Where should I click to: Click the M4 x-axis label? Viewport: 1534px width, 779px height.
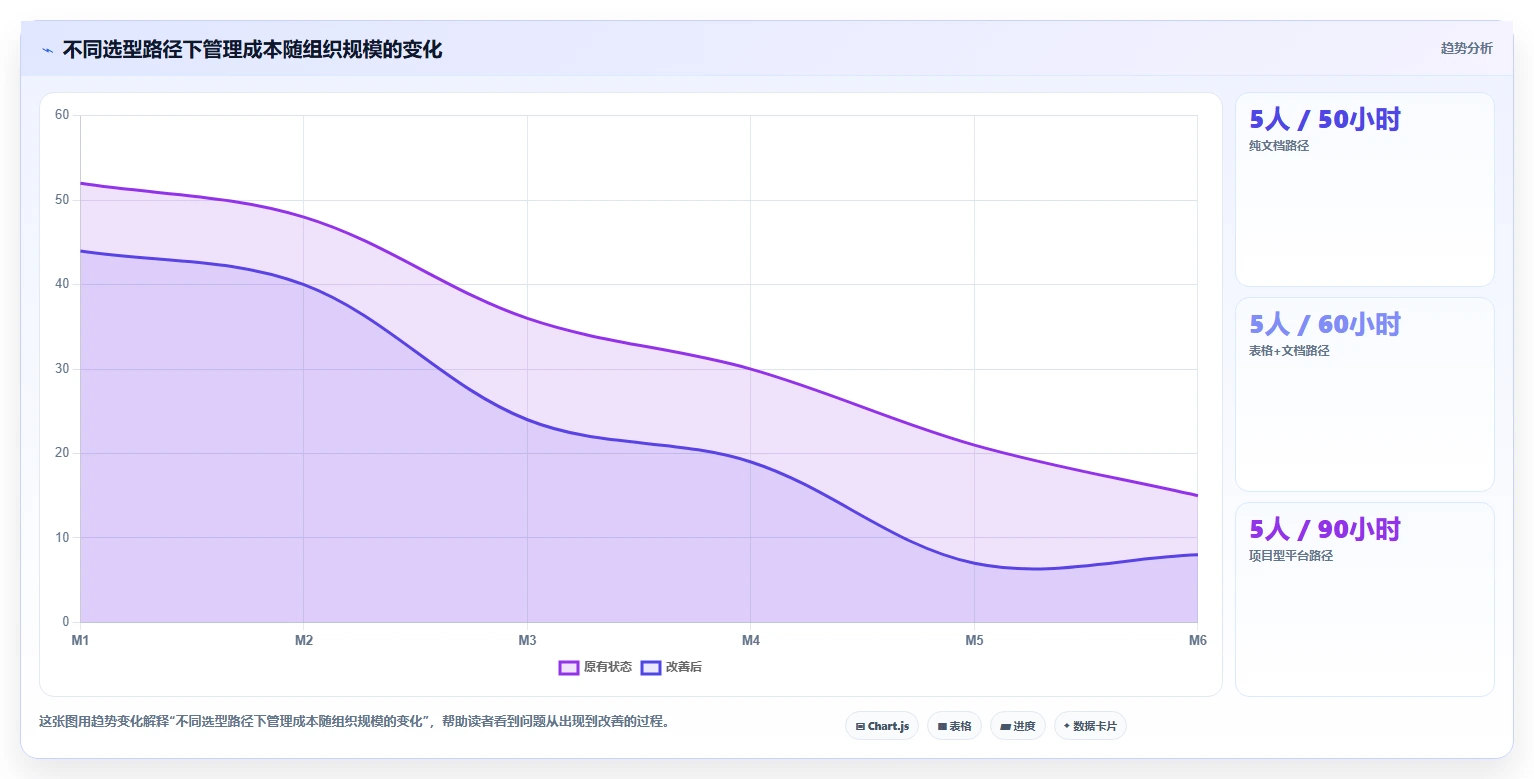[751, 641]
